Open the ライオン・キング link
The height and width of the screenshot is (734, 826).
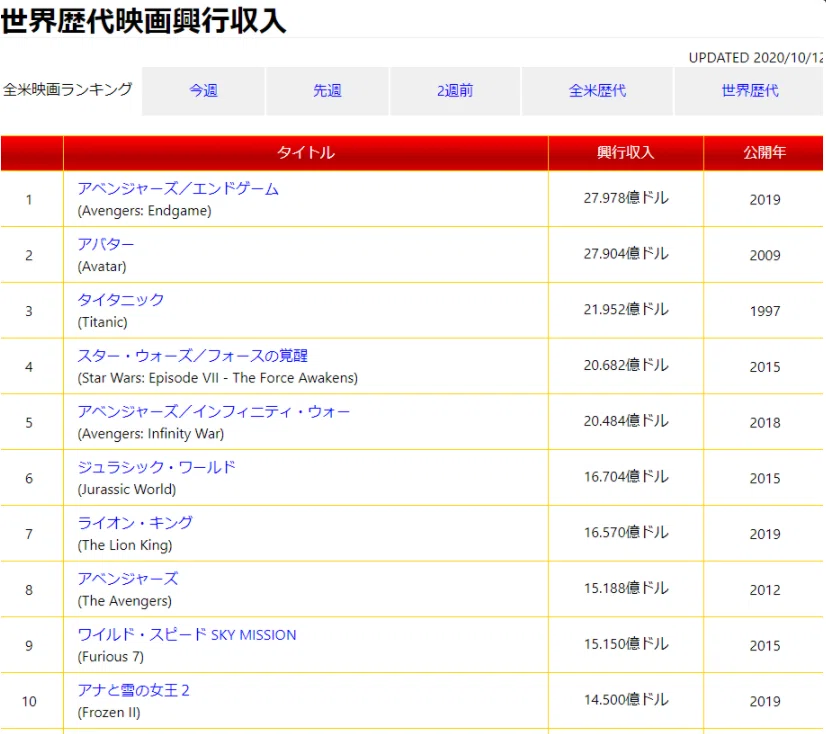(x=135, y=523)
